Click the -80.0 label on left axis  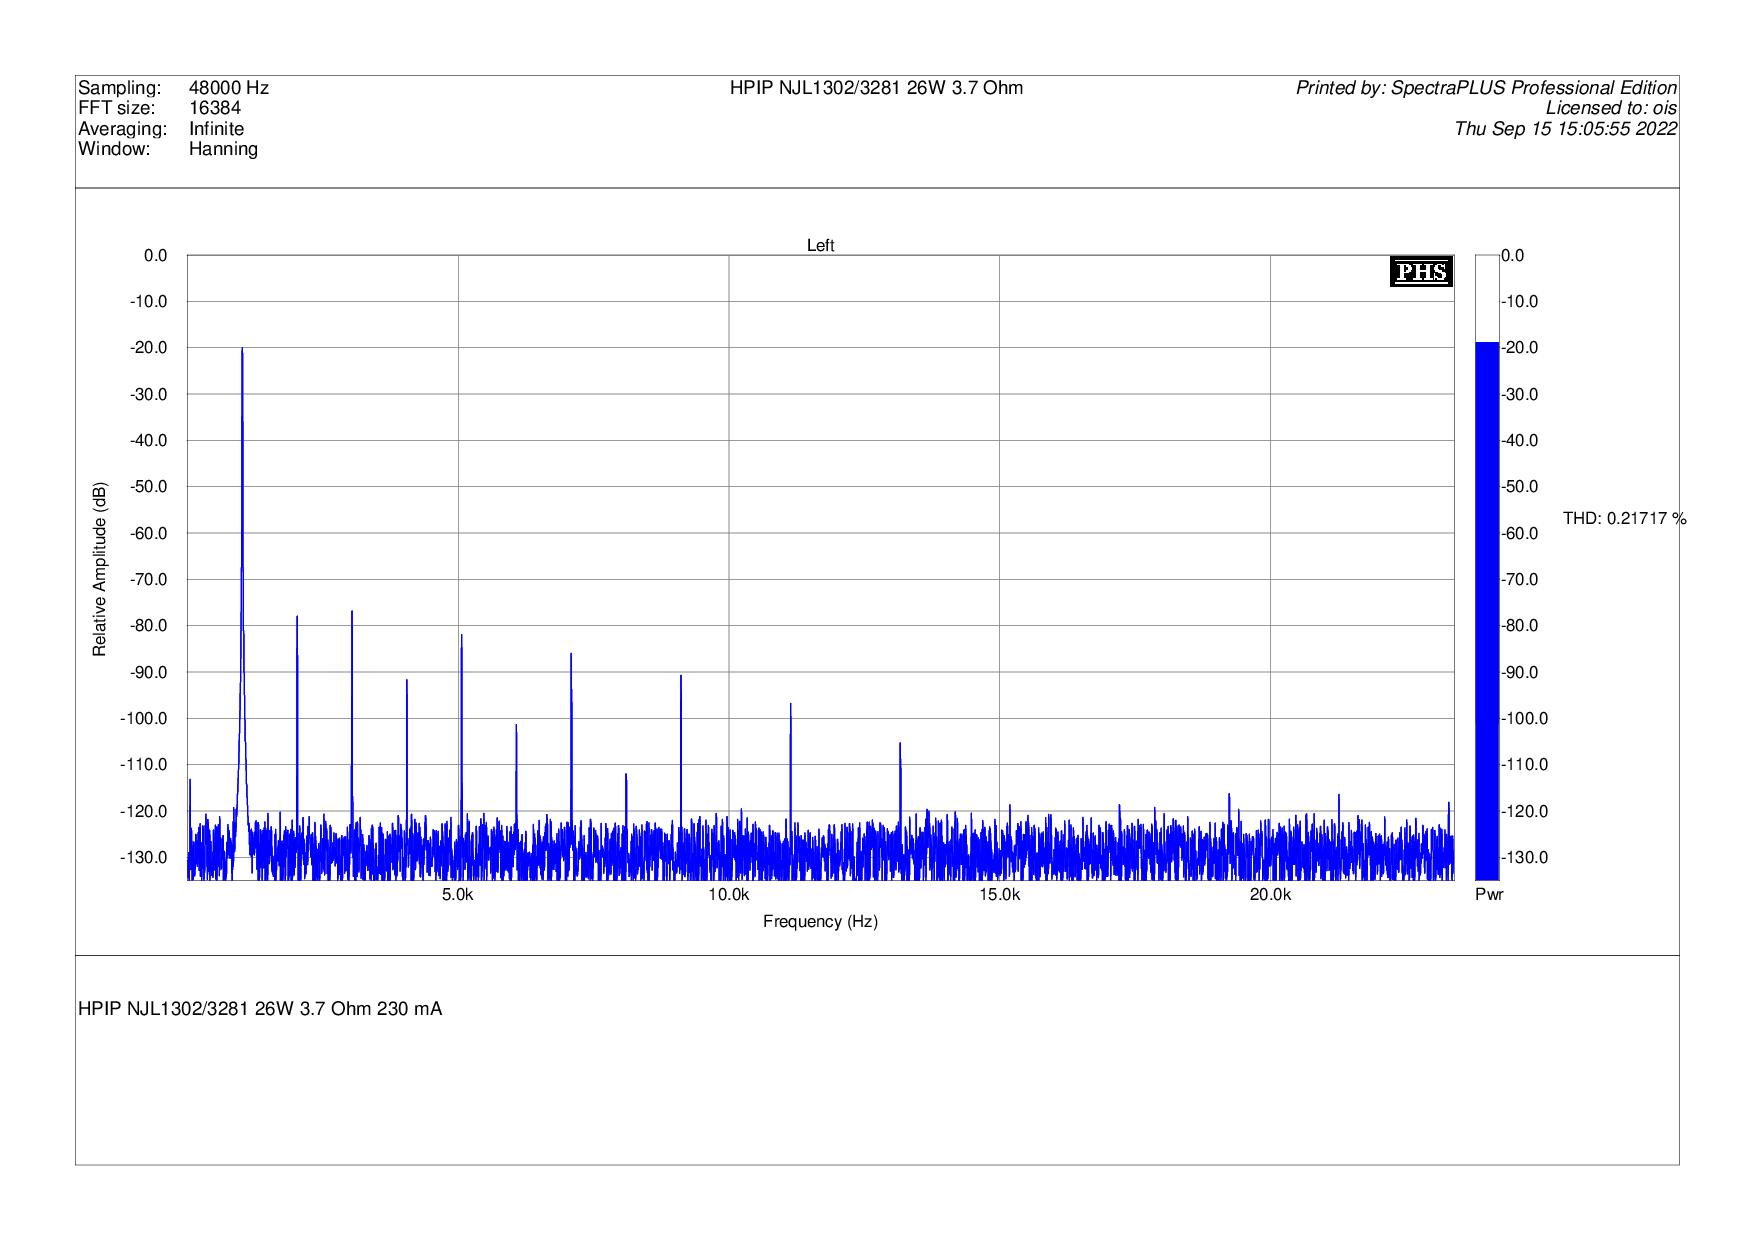150,626
